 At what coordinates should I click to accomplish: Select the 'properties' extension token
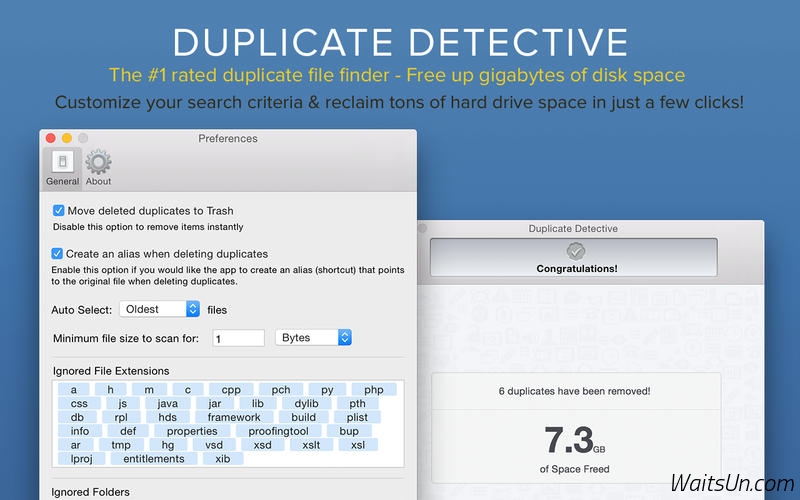(192, 431)
